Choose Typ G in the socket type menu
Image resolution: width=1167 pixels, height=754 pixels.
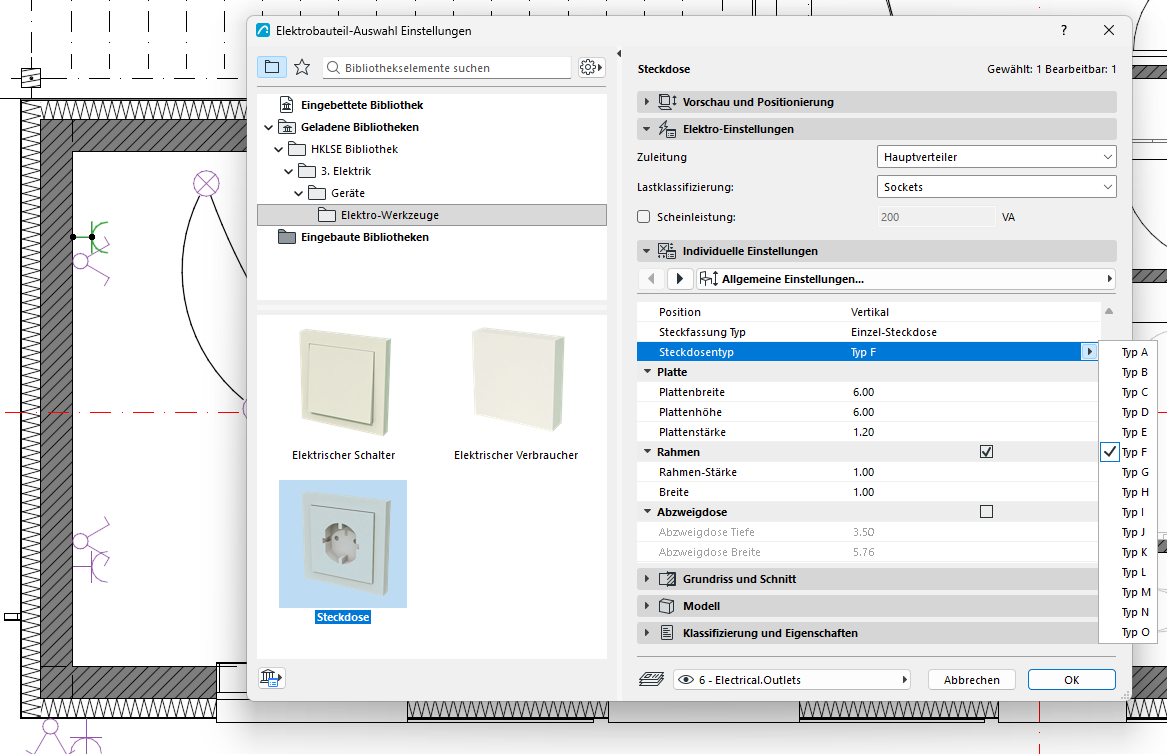tap(1126, 472)
